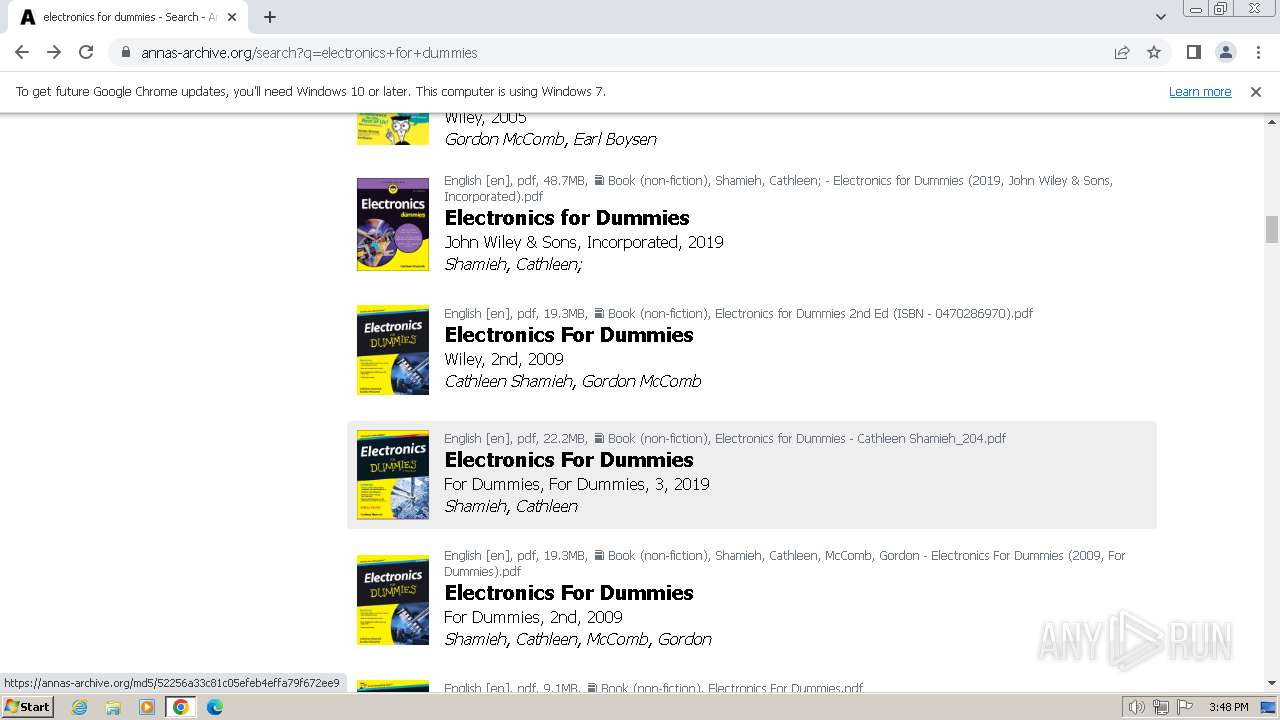Screen dimensions: 1280x720
Task: Reload the current page
Action: coord(86,52)
